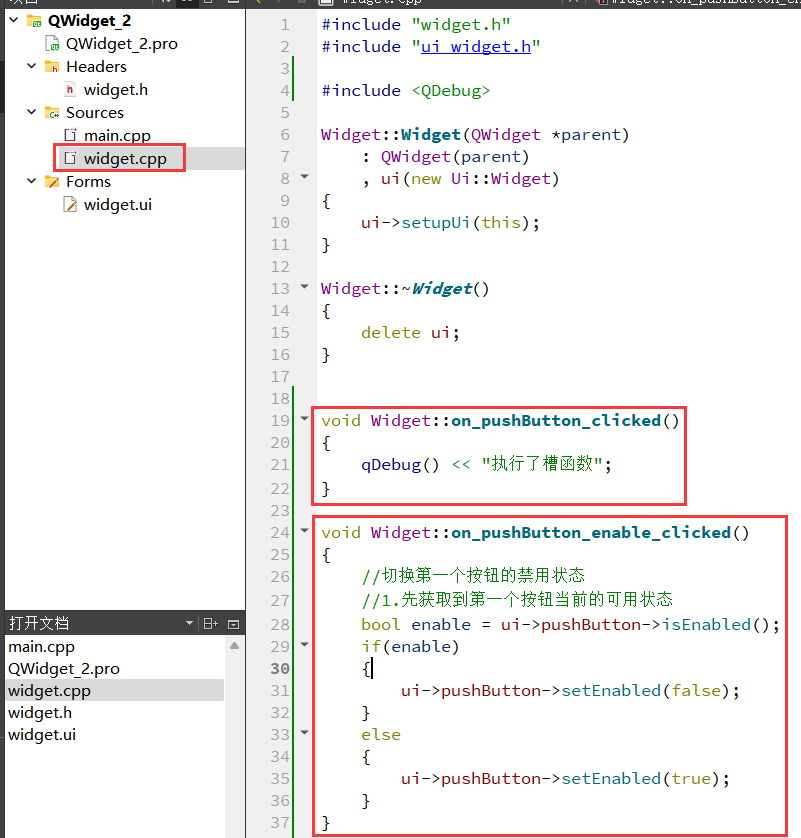Click the Qt project icon beside QWidget_2
The width and height of the screenshot is (801, 838).
33,21
